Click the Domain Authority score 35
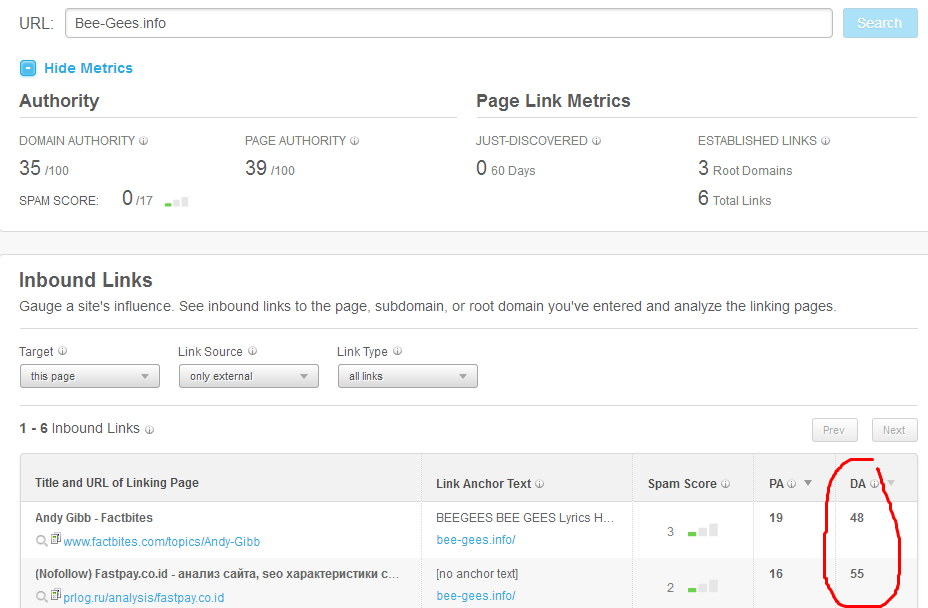The image size is (928, 608). pyautogui.click(x=30, y=169)
